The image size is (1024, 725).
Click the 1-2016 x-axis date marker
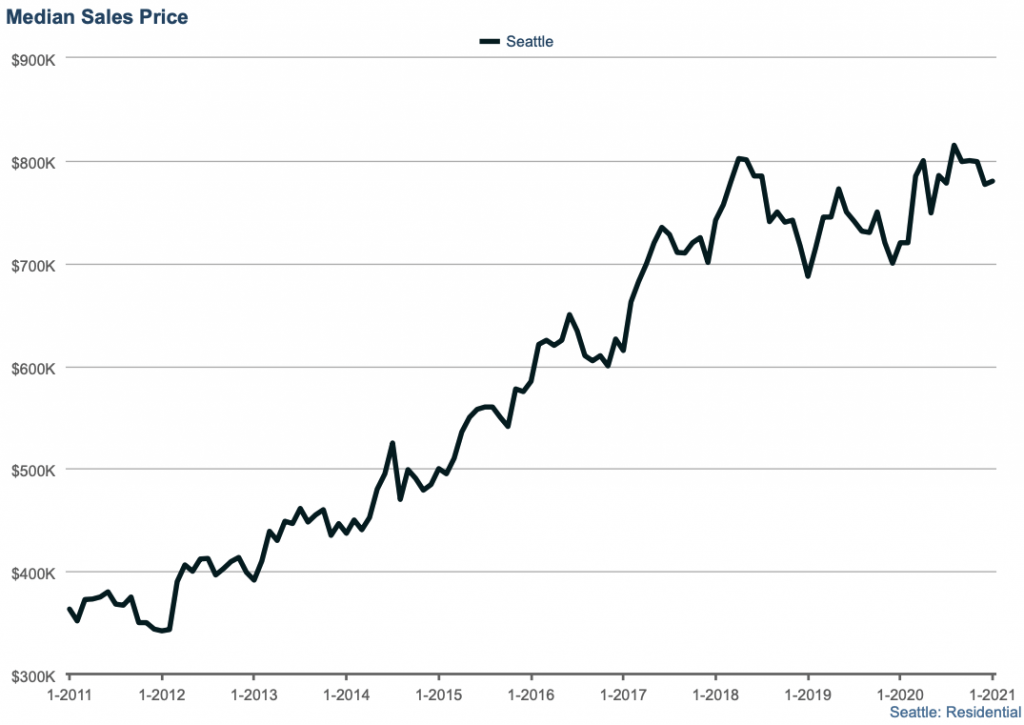click(x=531, y=692)
